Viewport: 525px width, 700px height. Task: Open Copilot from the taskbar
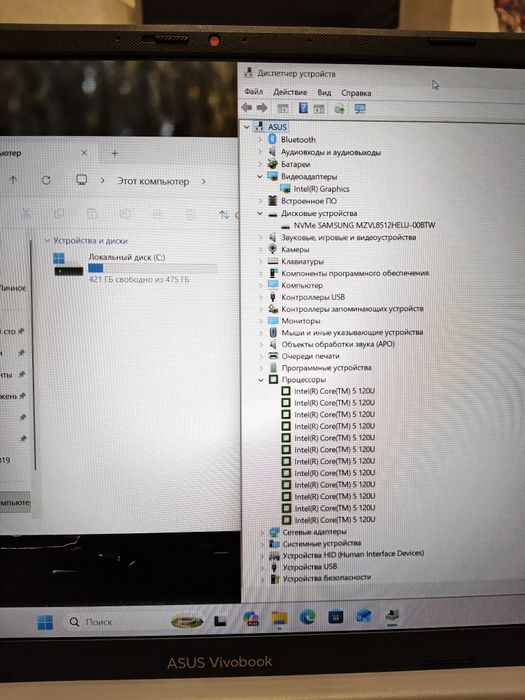coord(251,619)
